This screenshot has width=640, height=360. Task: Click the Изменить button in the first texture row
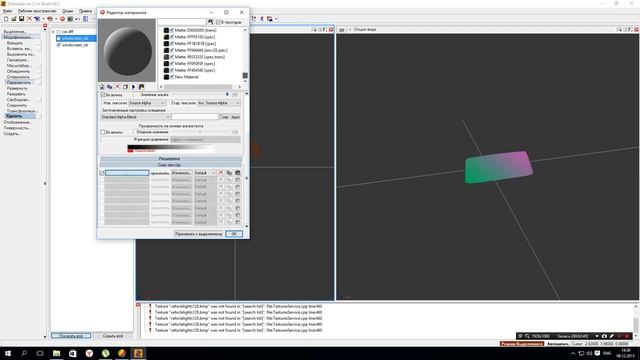coord(182,173)
